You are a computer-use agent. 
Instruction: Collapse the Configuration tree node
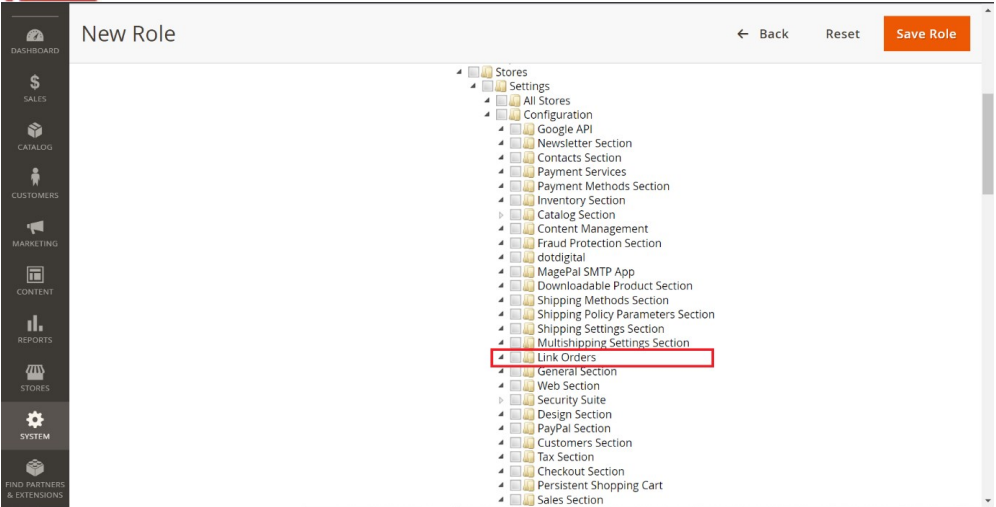[x=487, y=115]
